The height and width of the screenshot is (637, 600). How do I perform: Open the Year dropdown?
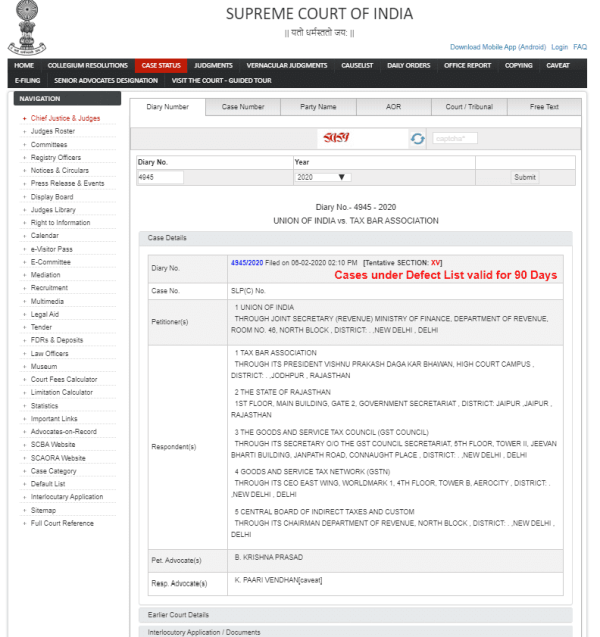[322, 177]
